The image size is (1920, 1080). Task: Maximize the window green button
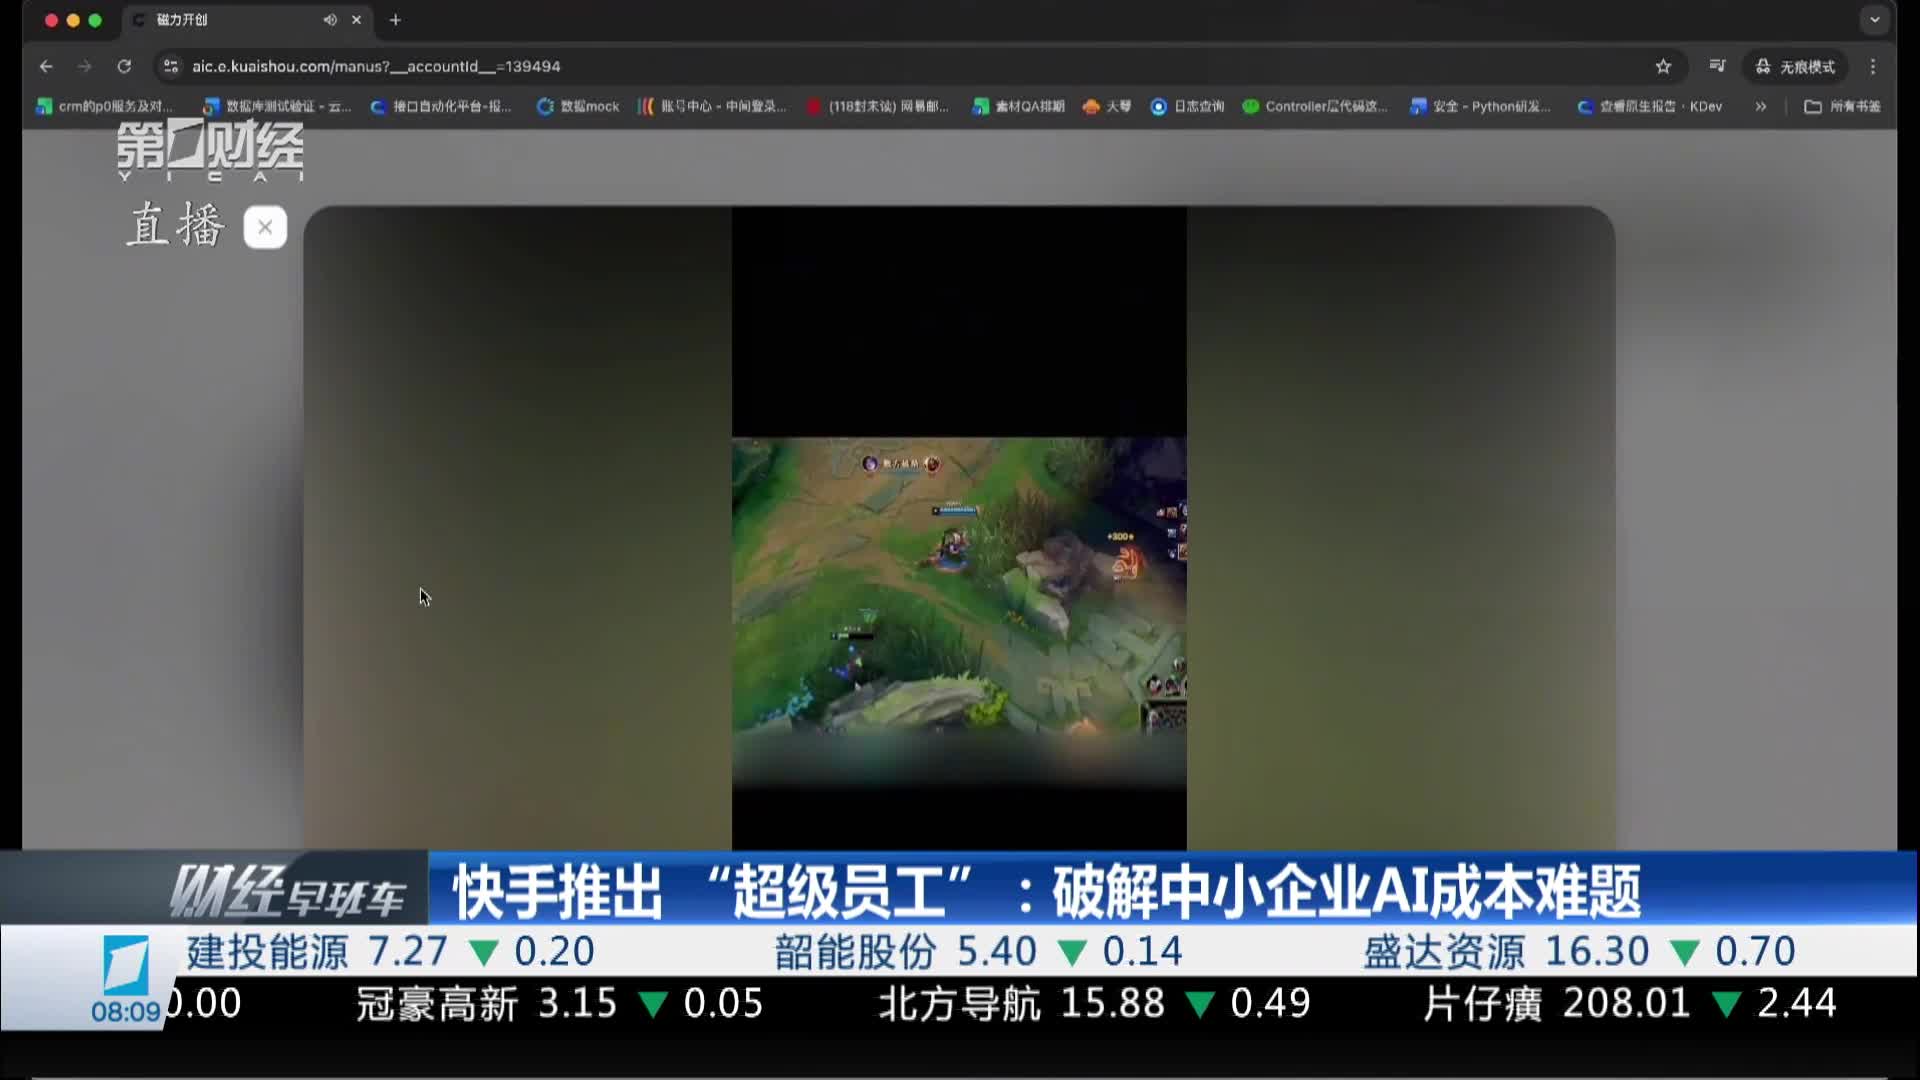pyautogui.click(x=95, y=20)
